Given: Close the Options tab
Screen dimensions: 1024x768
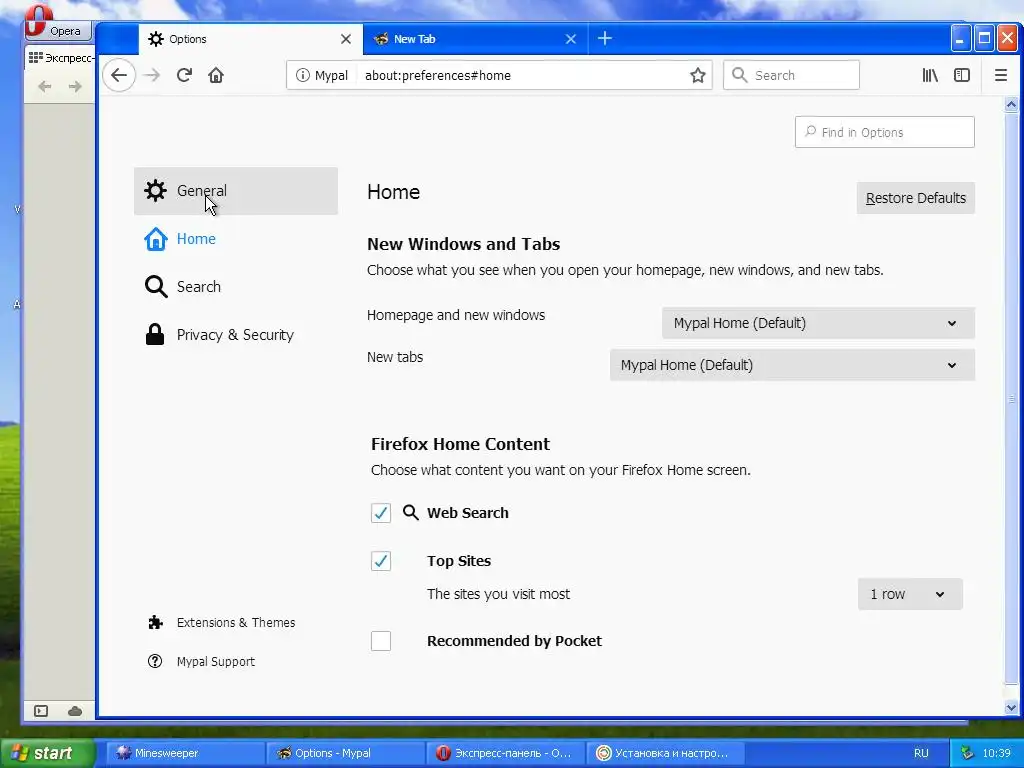Looking at the screenshot, I should click(x=346, y=39).
